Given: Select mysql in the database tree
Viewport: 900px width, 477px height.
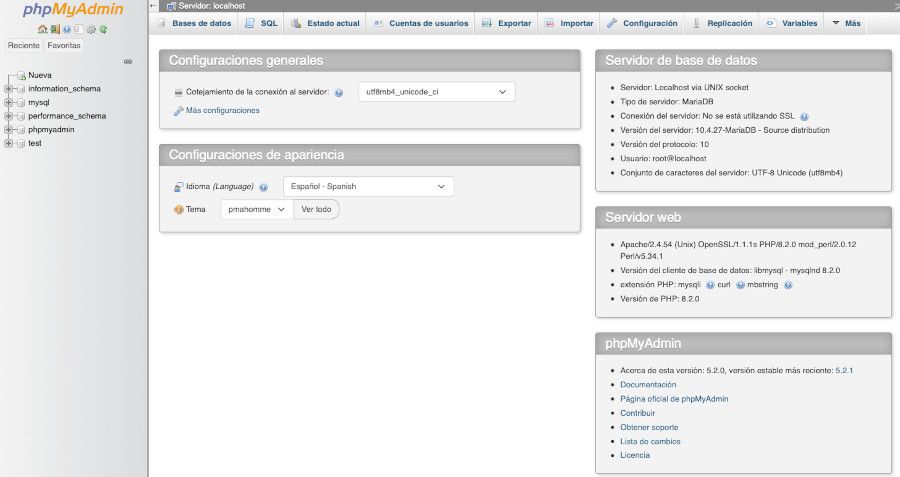Looking at the screenshot, I should click(x=38, y=103).
